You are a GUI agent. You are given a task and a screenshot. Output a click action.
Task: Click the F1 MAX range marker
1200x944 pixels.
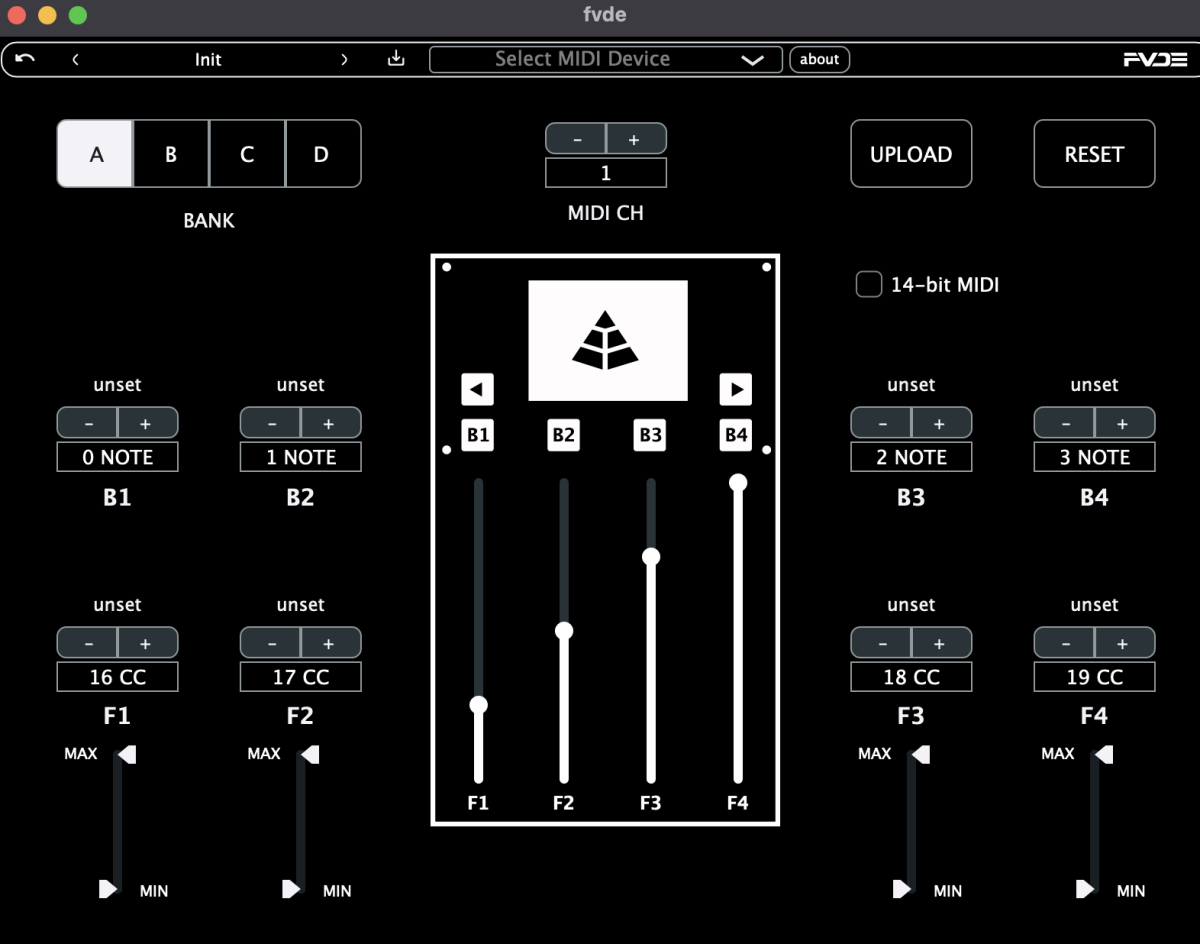[x=126, y=754]
